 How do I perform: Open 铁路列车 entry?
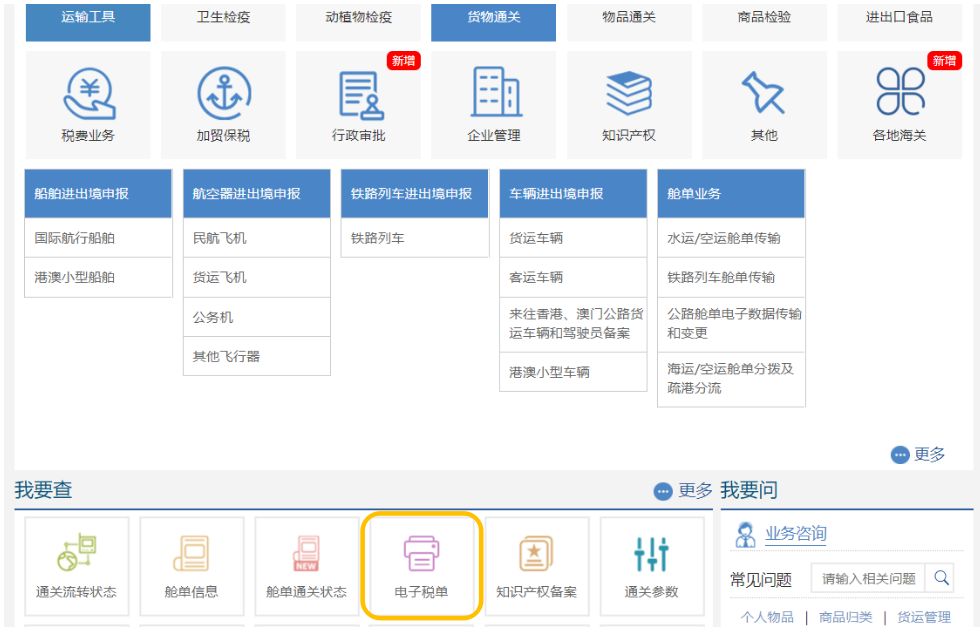click(414, 238)
